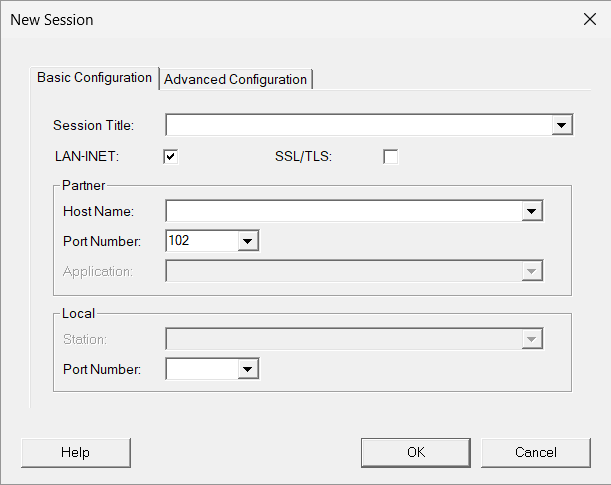Select the Basic Configuration tab

pos(94,78)
